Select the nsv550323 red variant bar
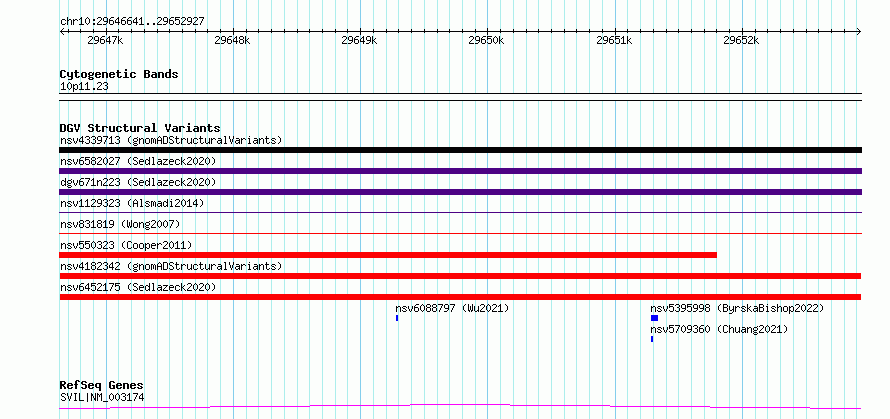 [388, 255]
